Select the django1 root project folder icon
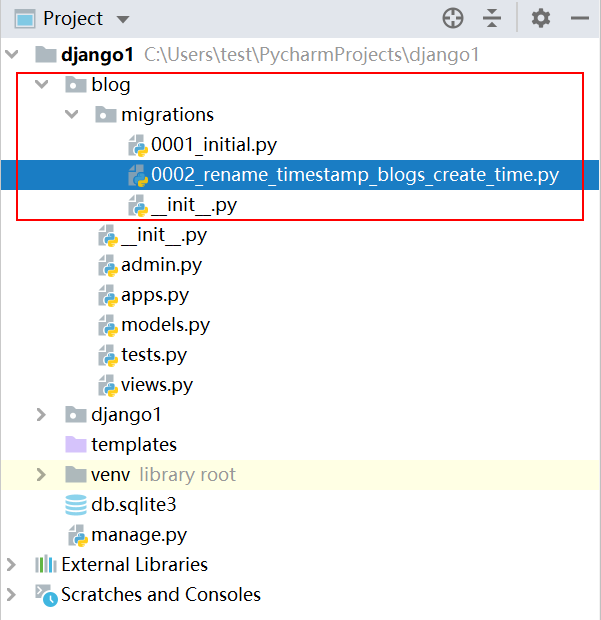 [45, 55]
